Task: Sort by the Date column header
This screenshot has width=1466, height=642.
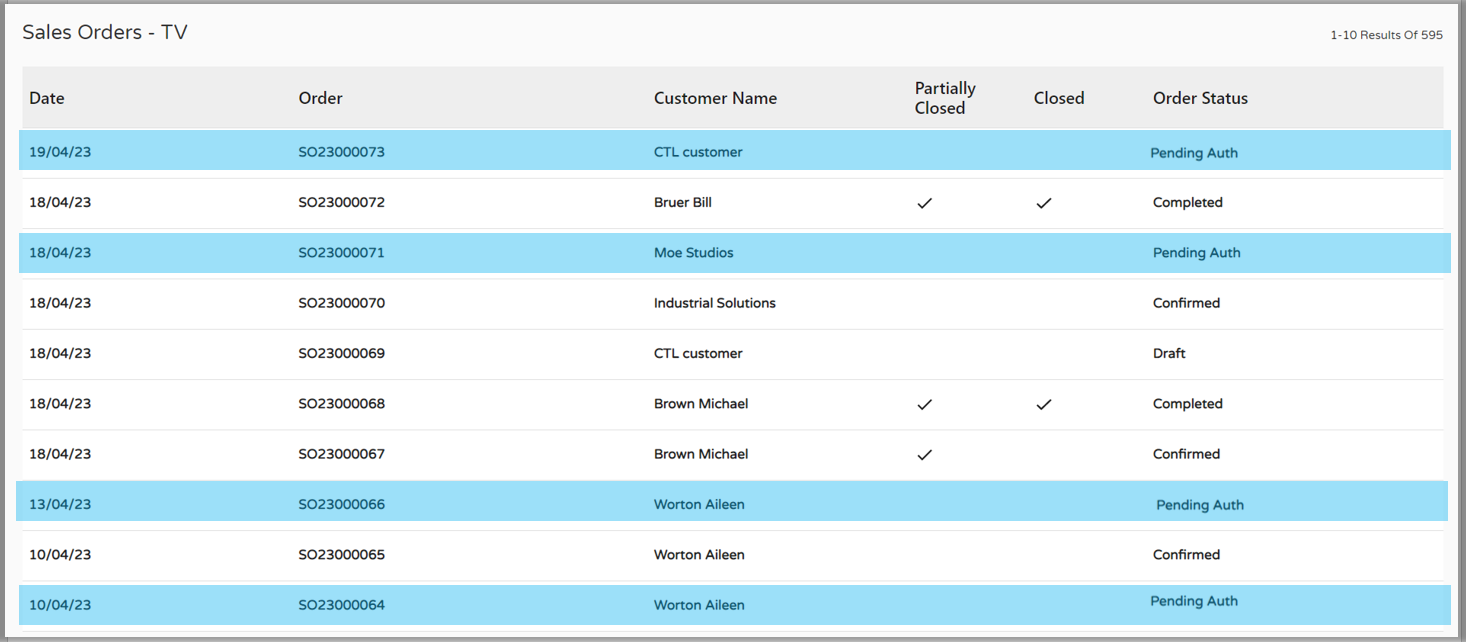Action: [x=47, y=98]
